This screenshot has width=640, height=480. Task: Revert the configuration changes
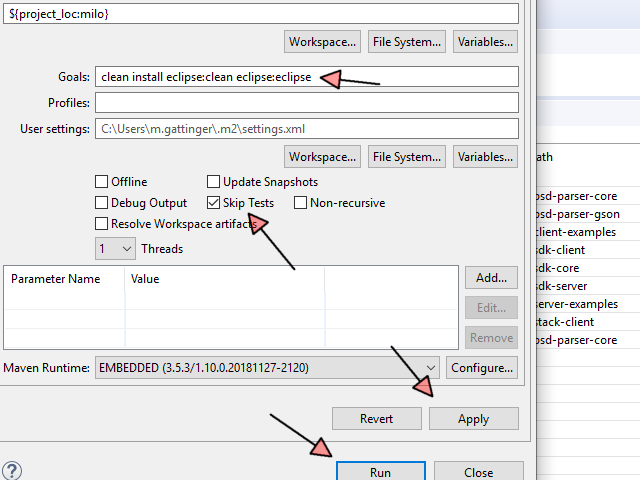[x=376, y=418]
